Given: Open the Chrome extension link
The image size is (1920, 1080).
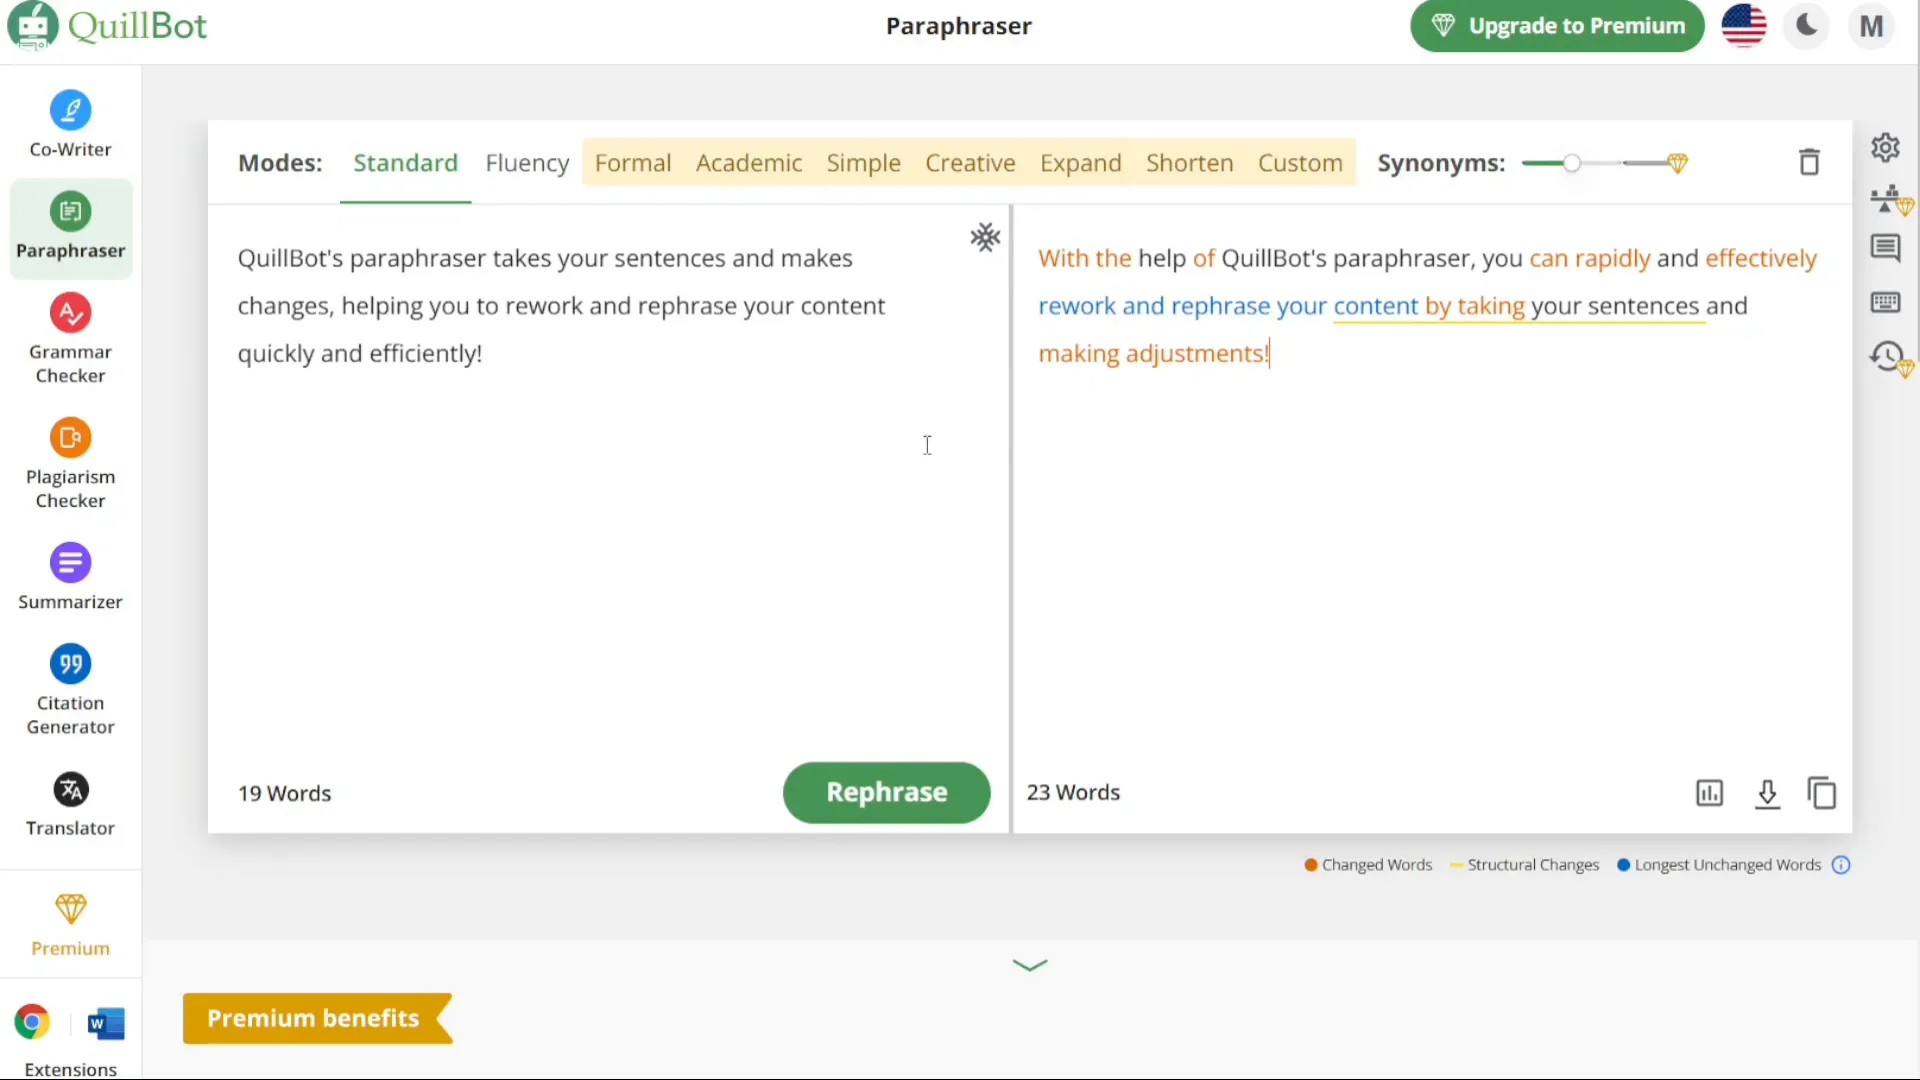Looking at the screenshot, I should tap(32, 1022).
